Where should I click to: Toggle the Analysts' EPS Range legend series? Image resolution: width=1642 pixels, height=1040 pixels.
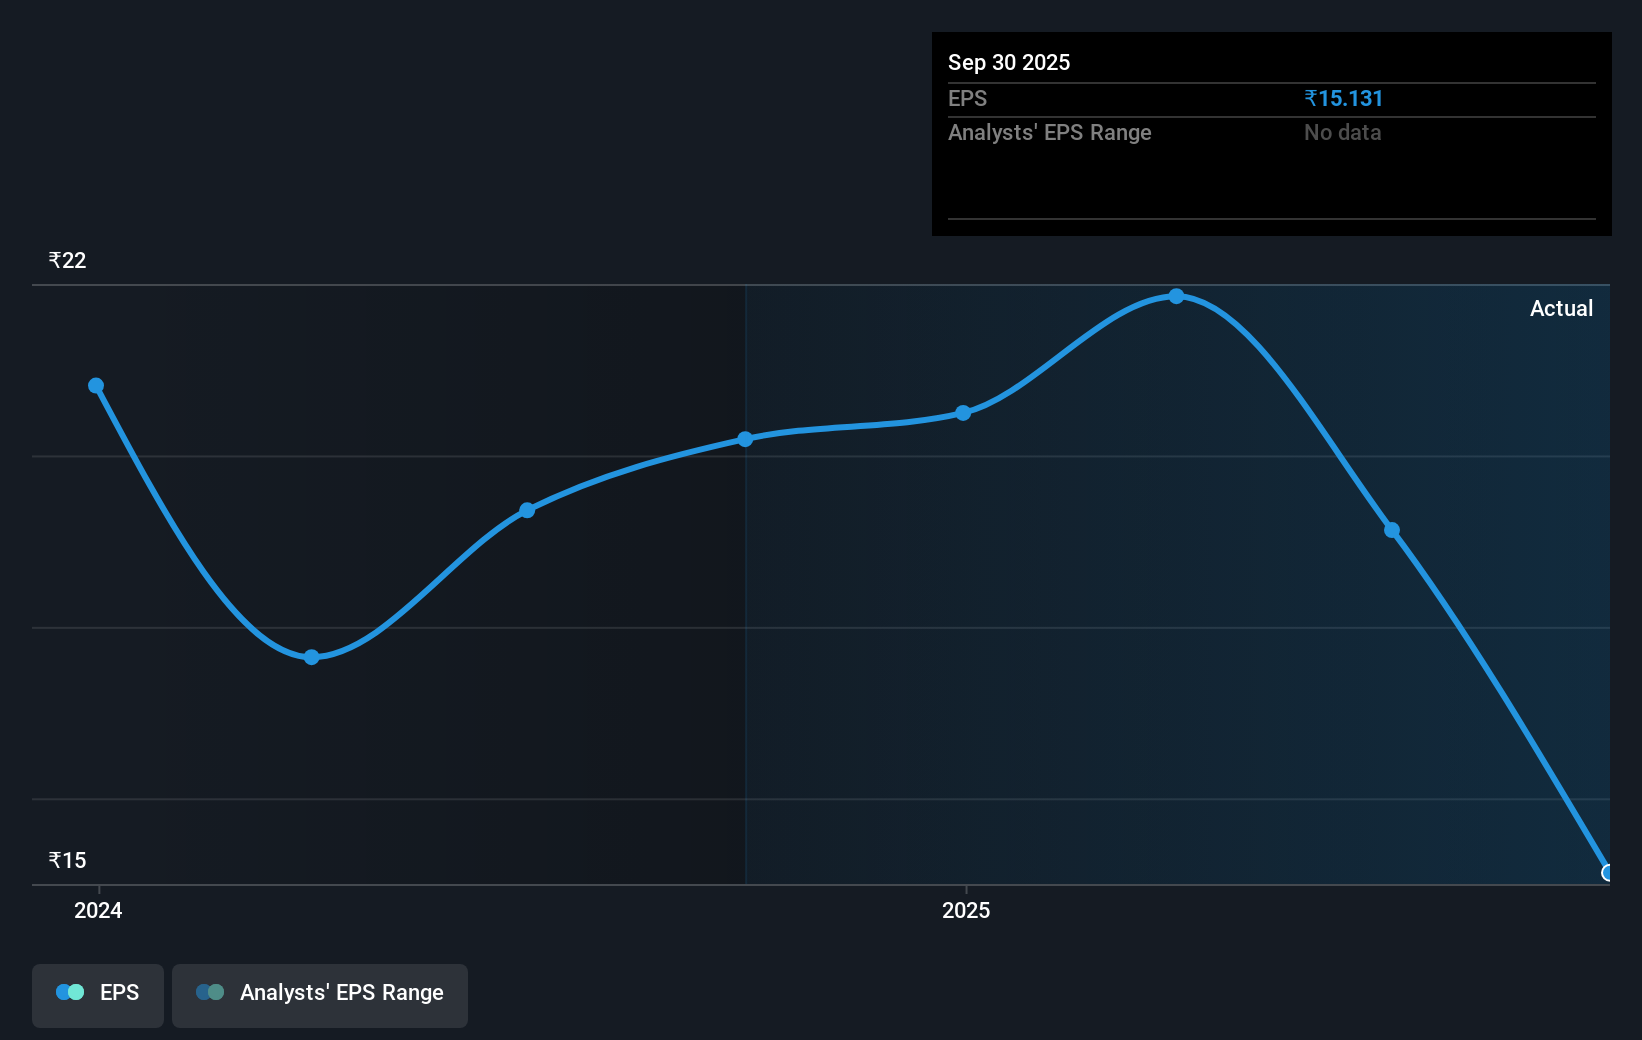click(x=320, y=995)
